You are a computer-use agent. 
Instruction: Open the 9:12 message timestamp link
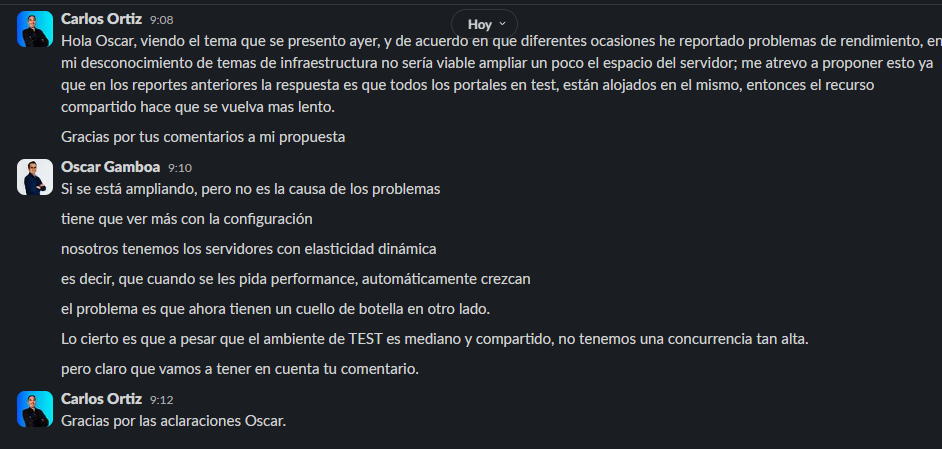click(161, 400)
